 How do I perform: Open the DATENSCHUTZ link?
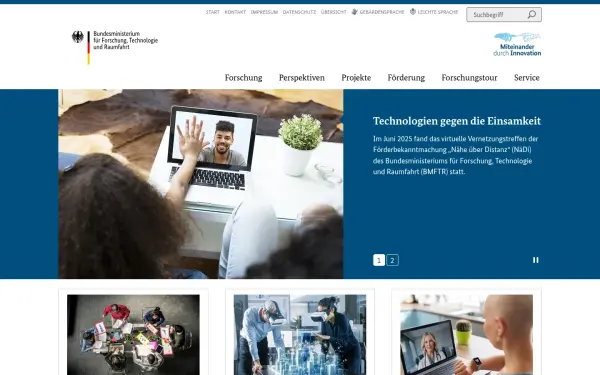299,12
